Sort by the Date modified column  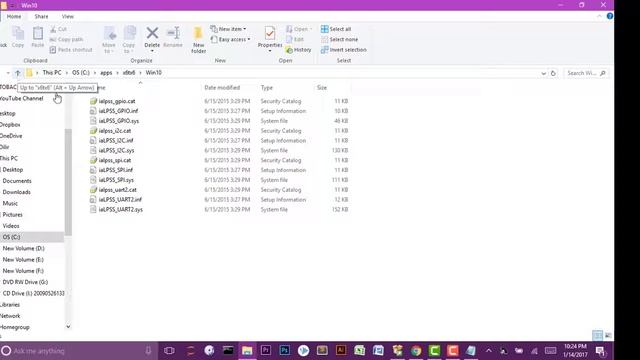coord(222,88)
